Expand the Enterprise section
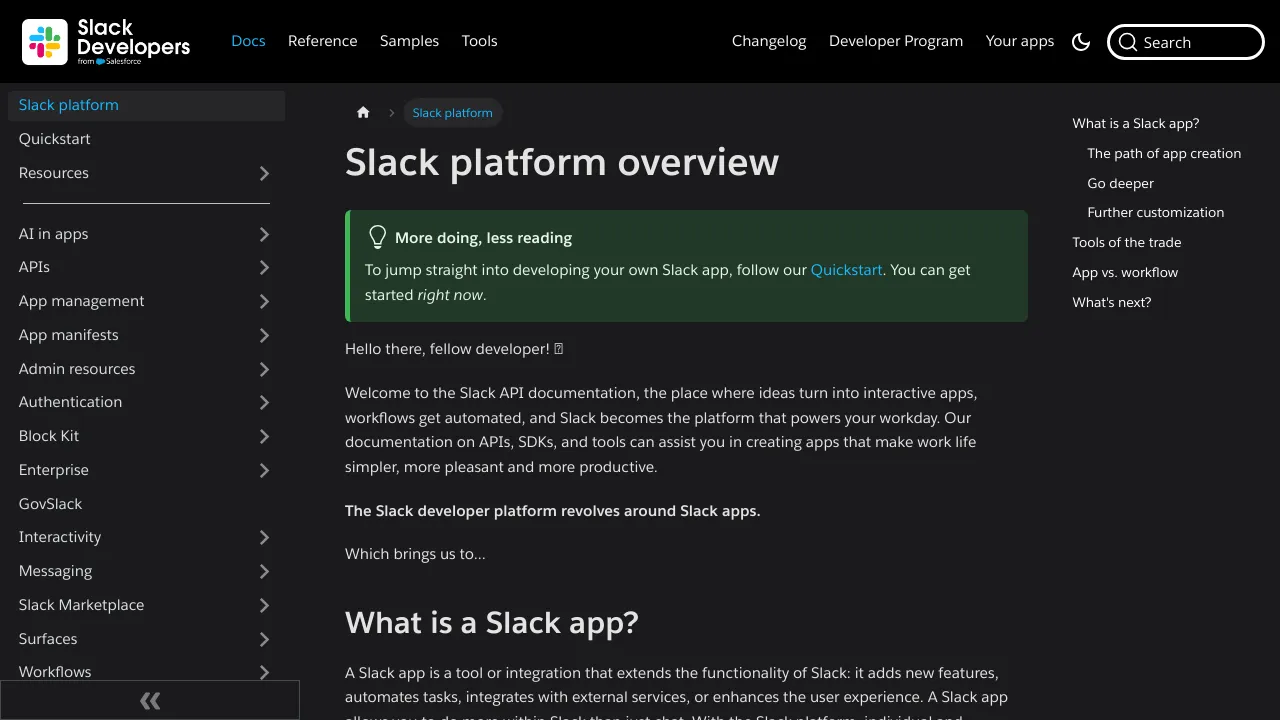The image size is (1280, 720). pos(264,471)
